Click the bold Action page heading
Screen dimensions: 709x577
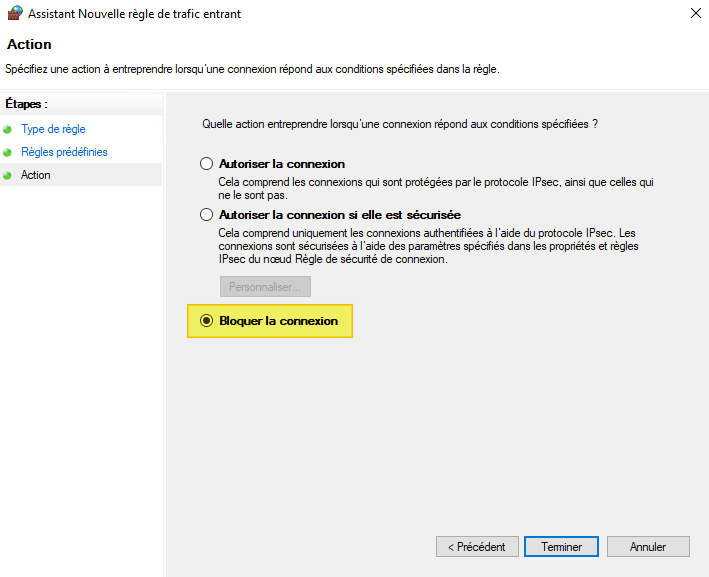click(x=29, y=45)
